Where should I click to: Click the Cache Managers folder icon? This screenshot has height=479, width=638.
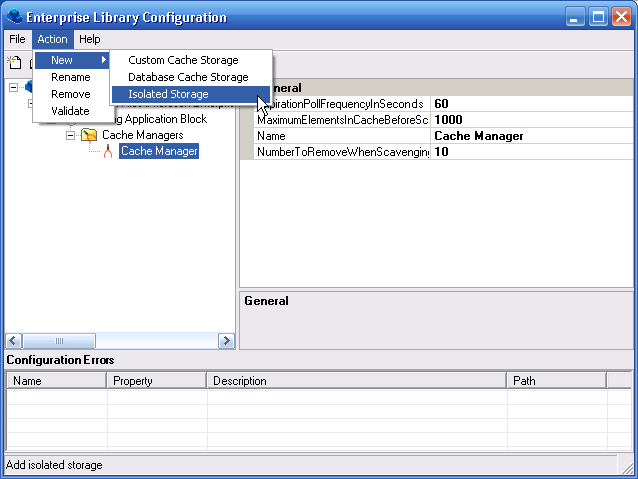[89, 135]
